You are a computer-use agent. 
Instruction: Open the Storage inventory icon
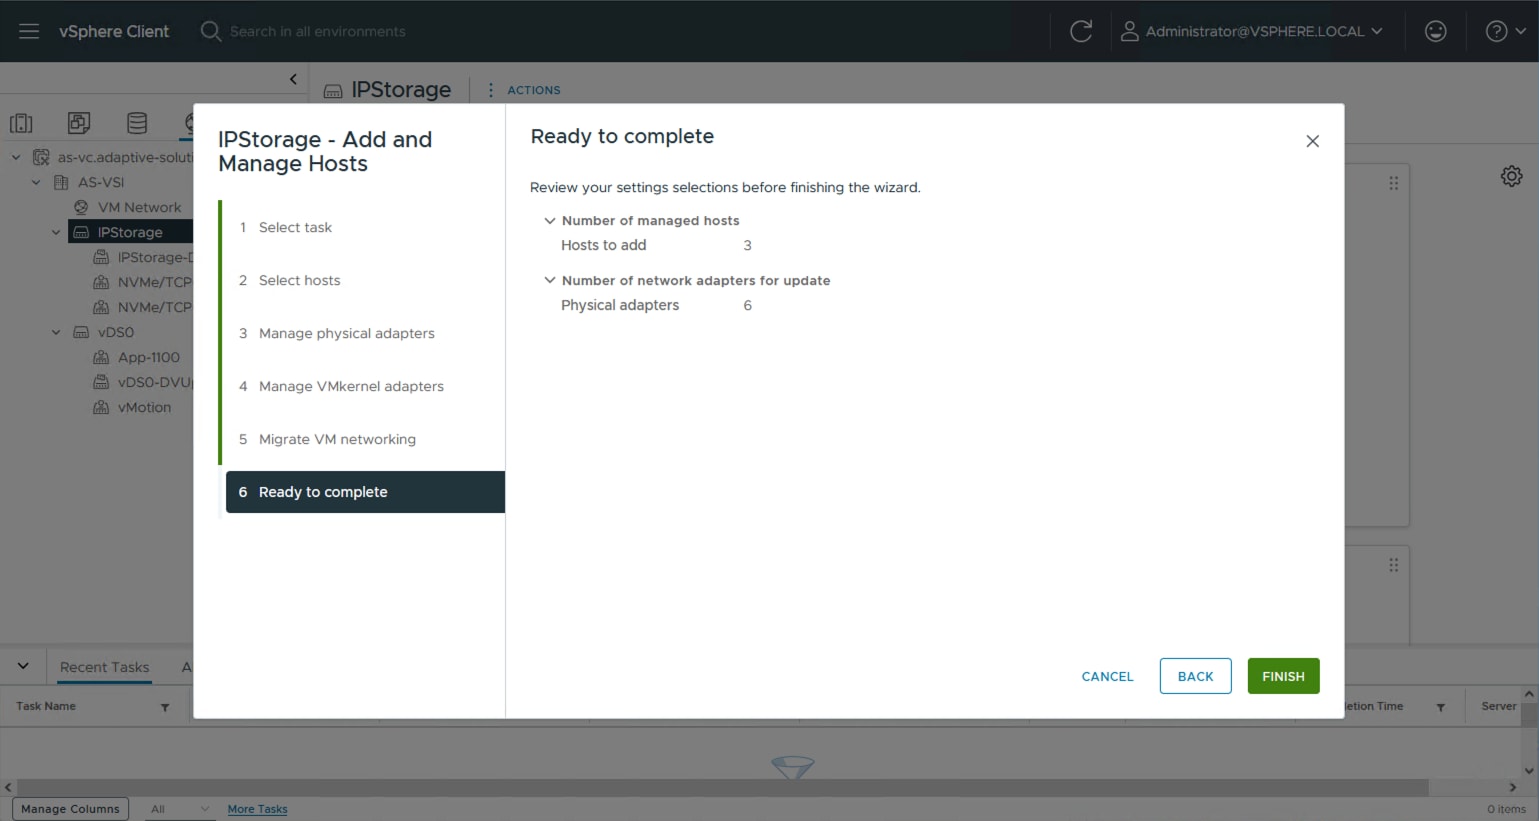pyautogui.click(x=136, y=122)
